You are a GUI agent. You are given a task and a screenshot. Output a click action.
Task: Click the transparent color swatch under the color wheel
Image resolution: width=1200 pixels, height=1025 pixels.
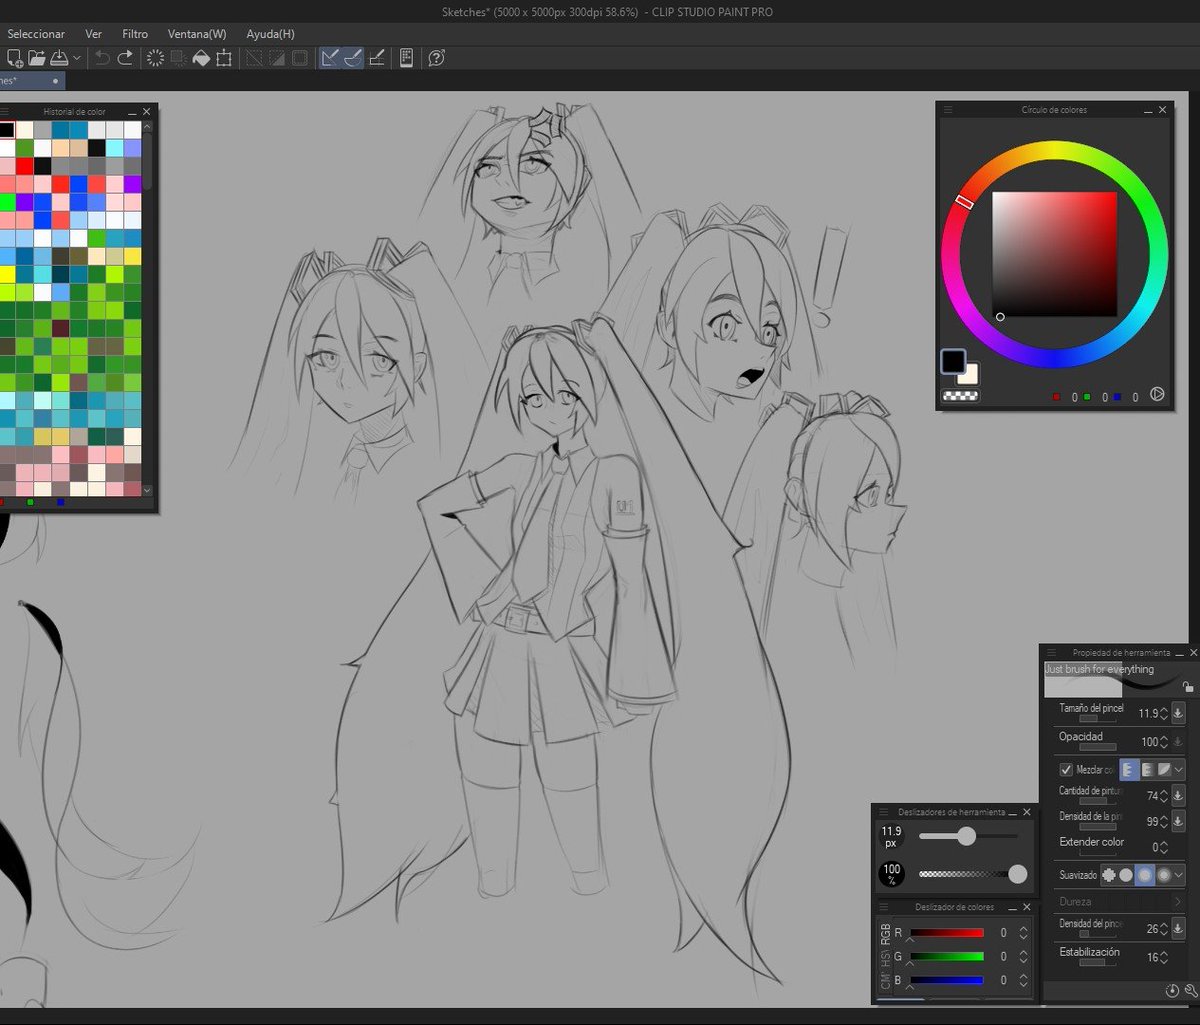click(960, 396)
